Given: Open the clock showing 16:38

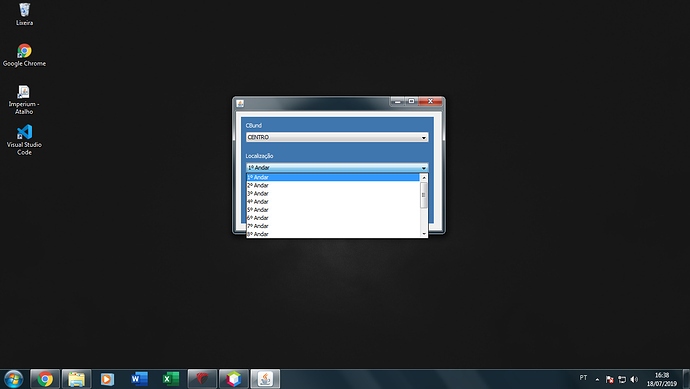Looking at the screenshot, I should (x=661, y=379).
